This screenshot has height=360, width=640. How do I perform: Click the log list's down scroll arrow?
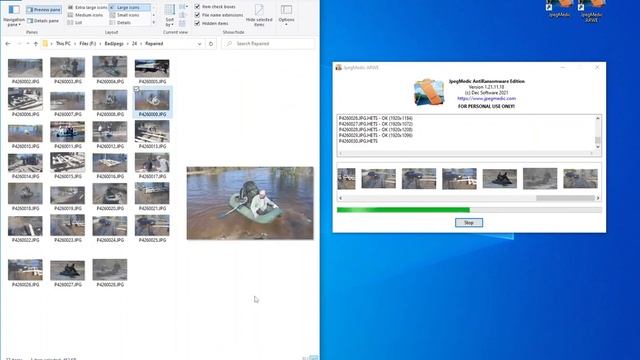598,147
